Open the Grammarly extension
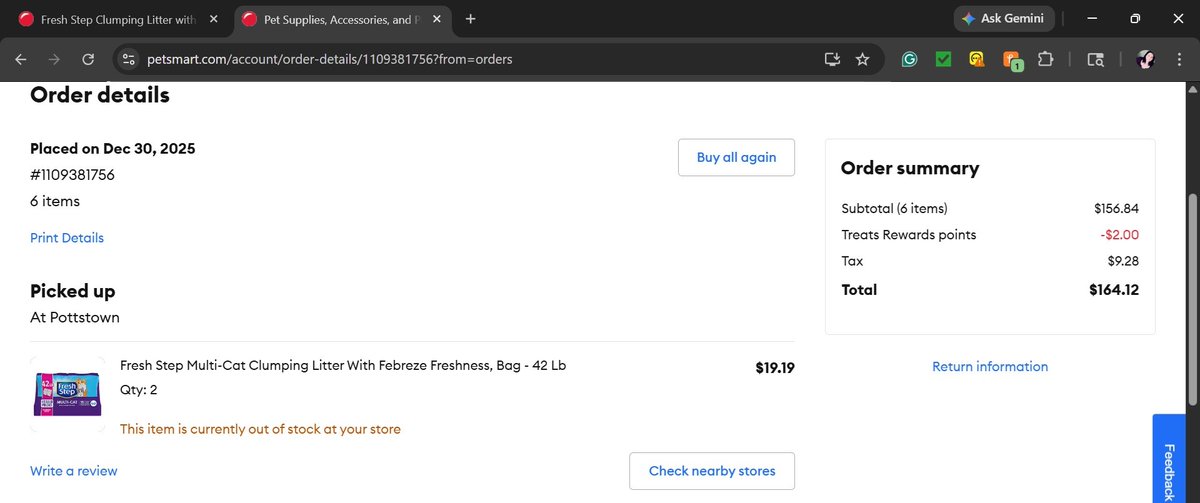Screen dimensions: 1200x503 (x=909, y=59)
